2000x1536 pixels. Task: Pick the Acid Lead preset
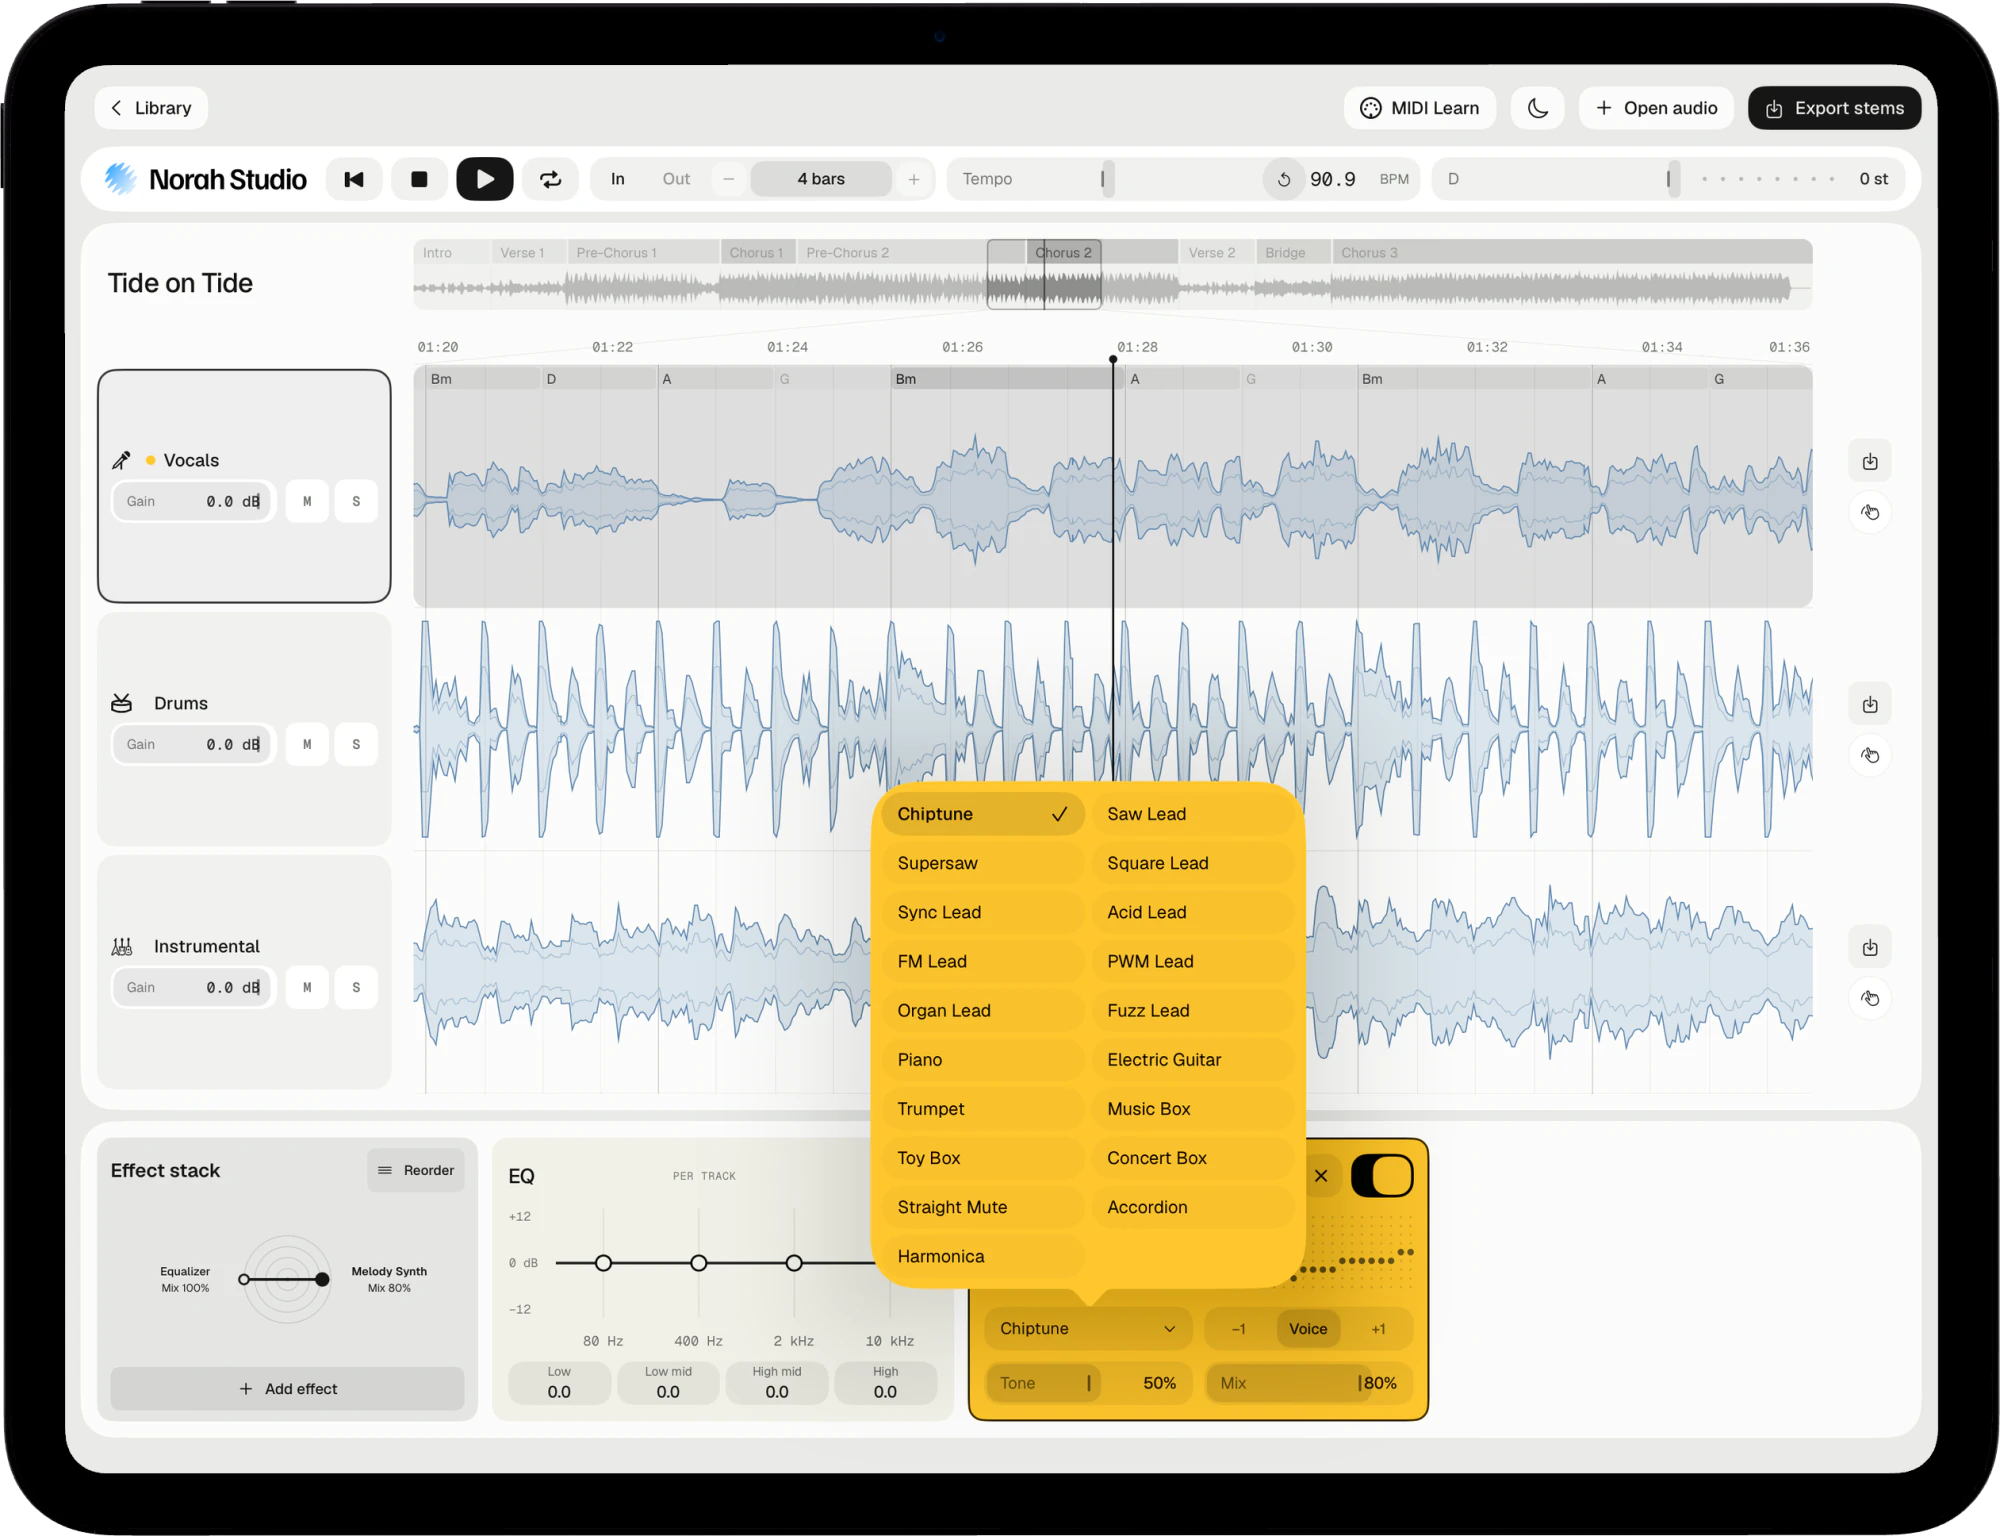[1193, 913]
